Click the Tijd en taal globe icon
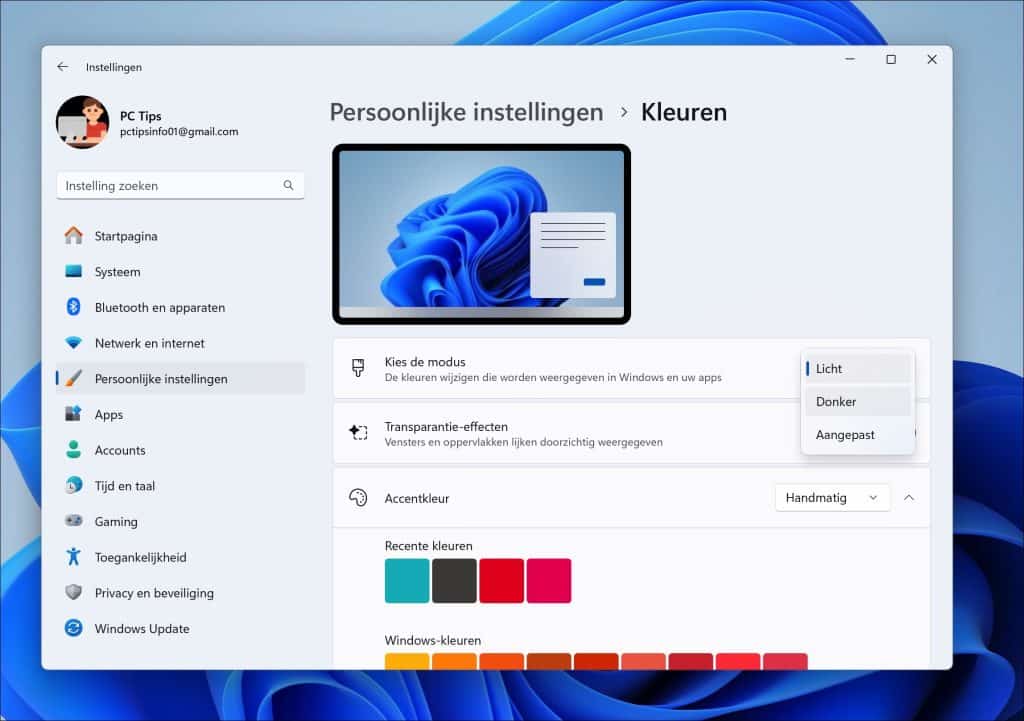 pyautogui.click(x=74, y=485)
